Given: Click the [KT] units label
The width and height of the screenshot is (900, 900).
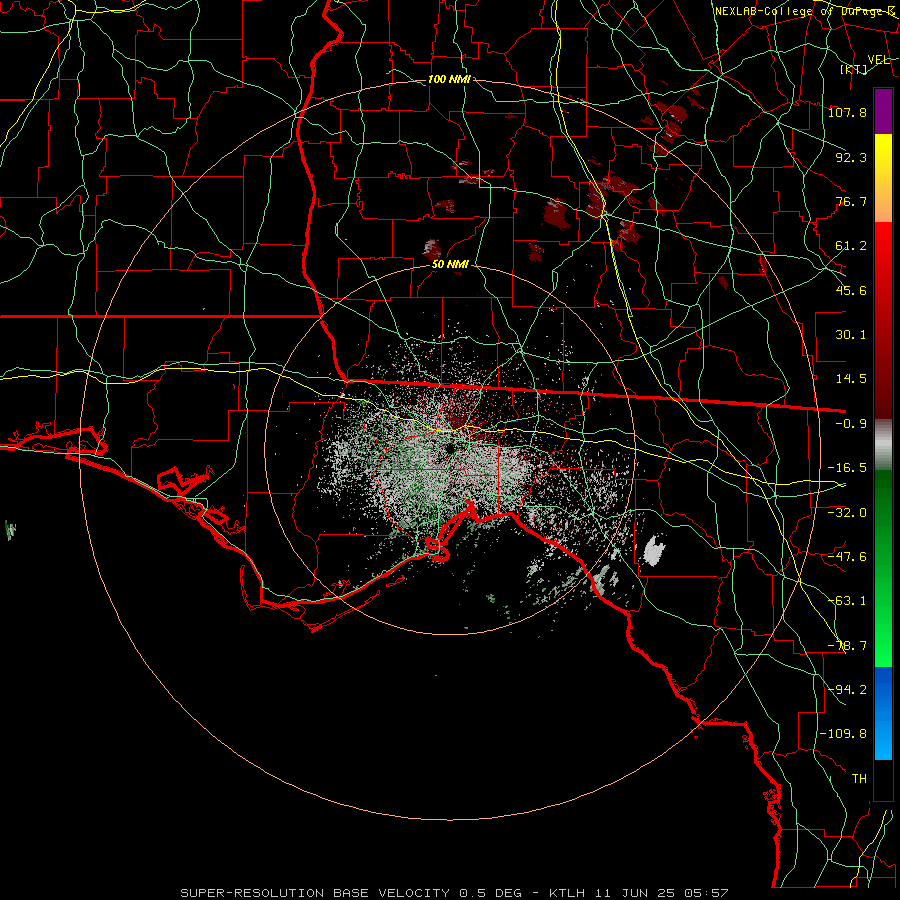Looking at the screenshot, I should click(x=854, y=69).
